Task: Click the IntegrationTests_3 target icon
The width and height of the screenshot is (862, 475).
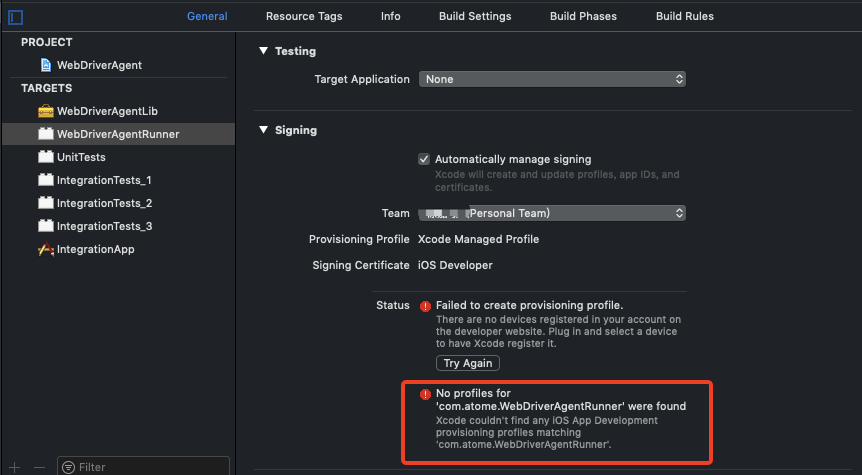Action: [46, 226]
